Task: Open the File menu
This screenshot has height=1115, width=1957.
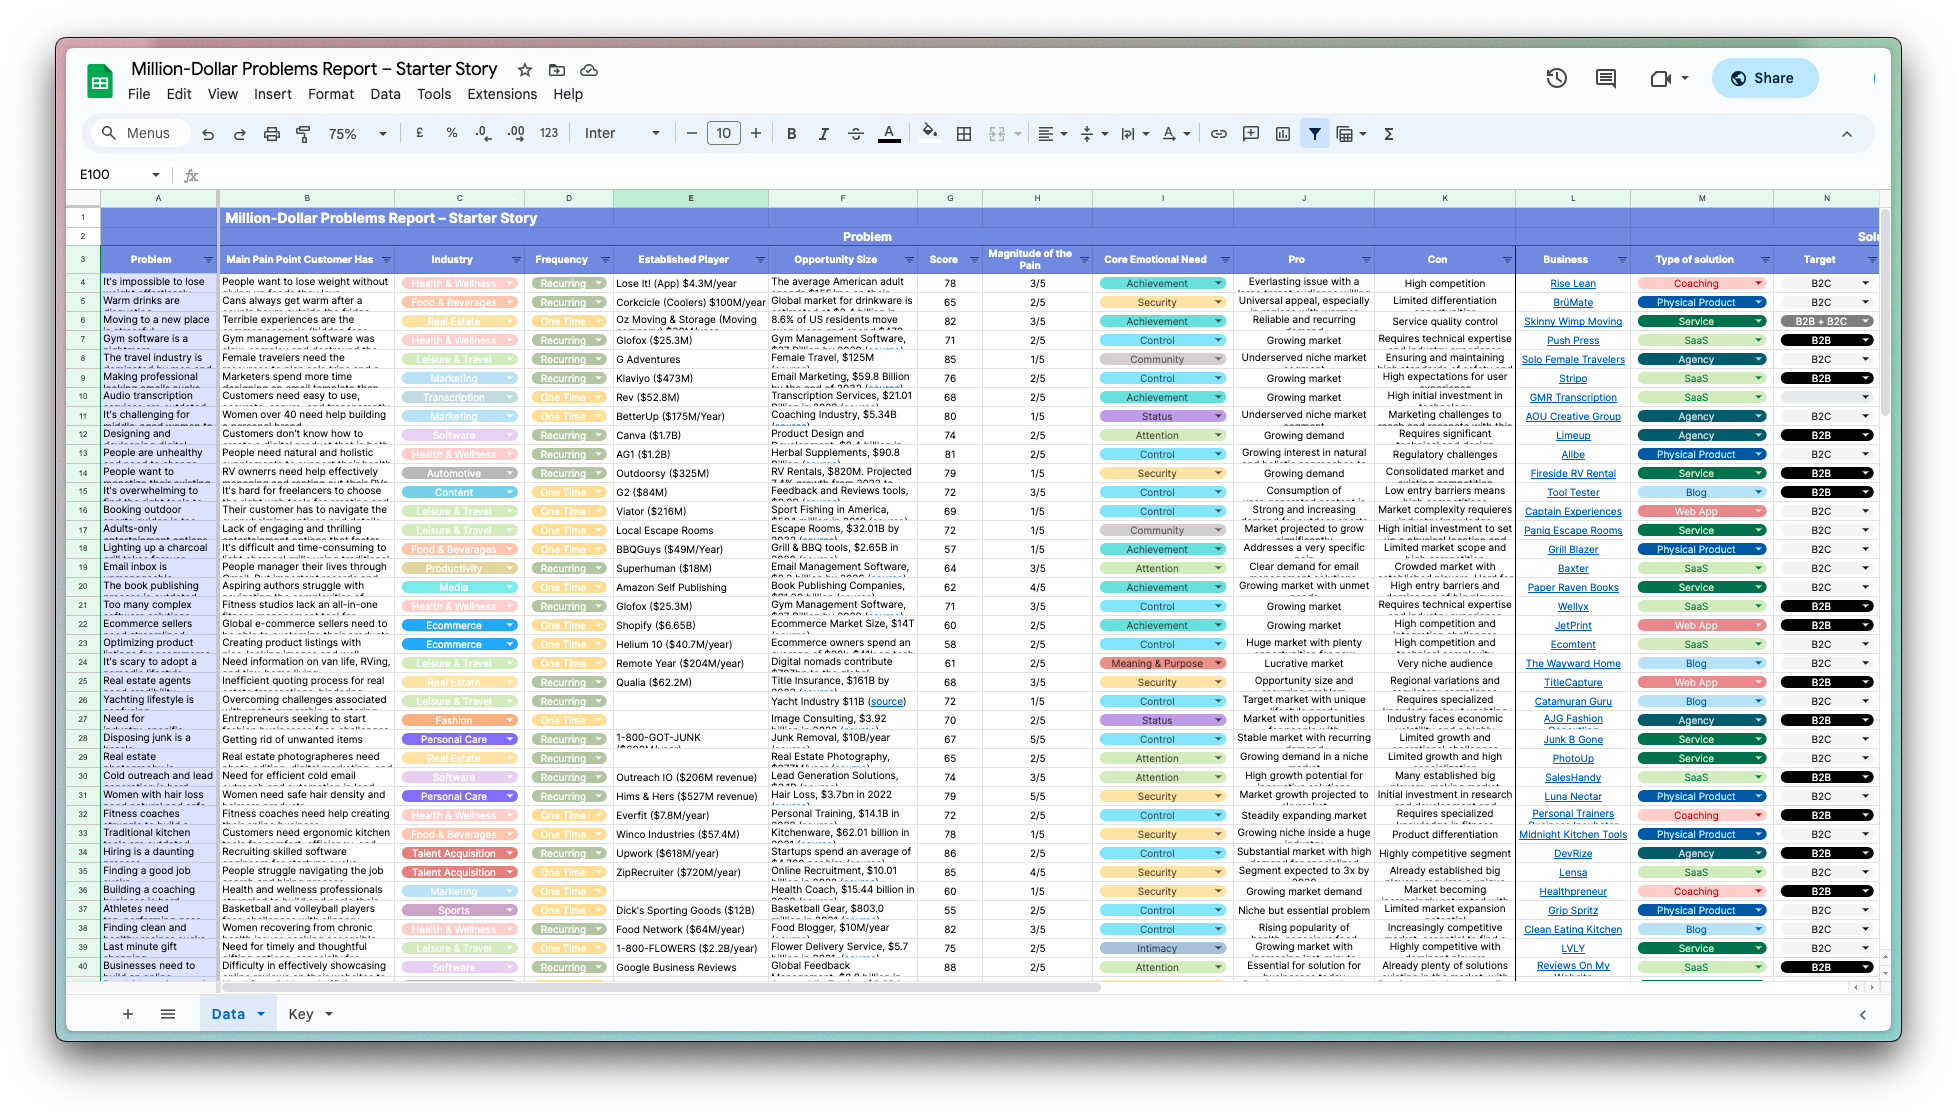Action: 139,94
